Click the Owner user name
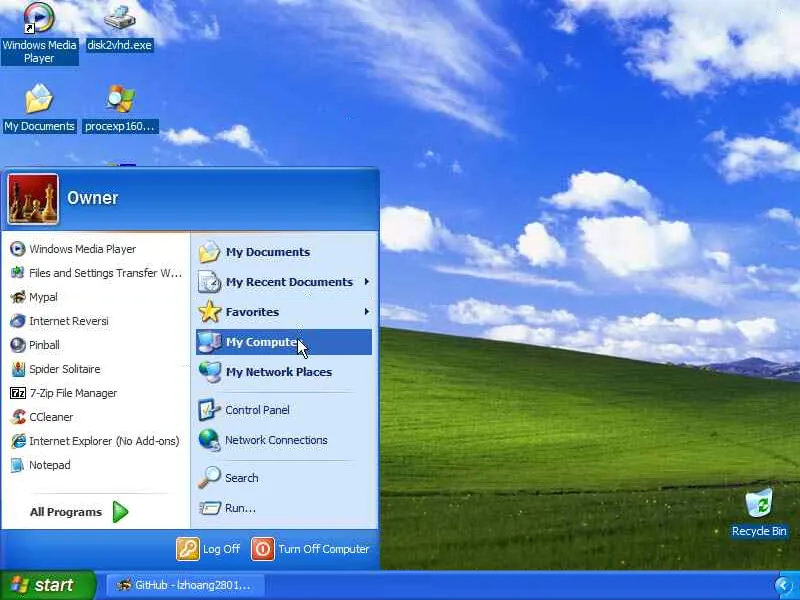Screen dimensions: 800x600 point(92,198)
